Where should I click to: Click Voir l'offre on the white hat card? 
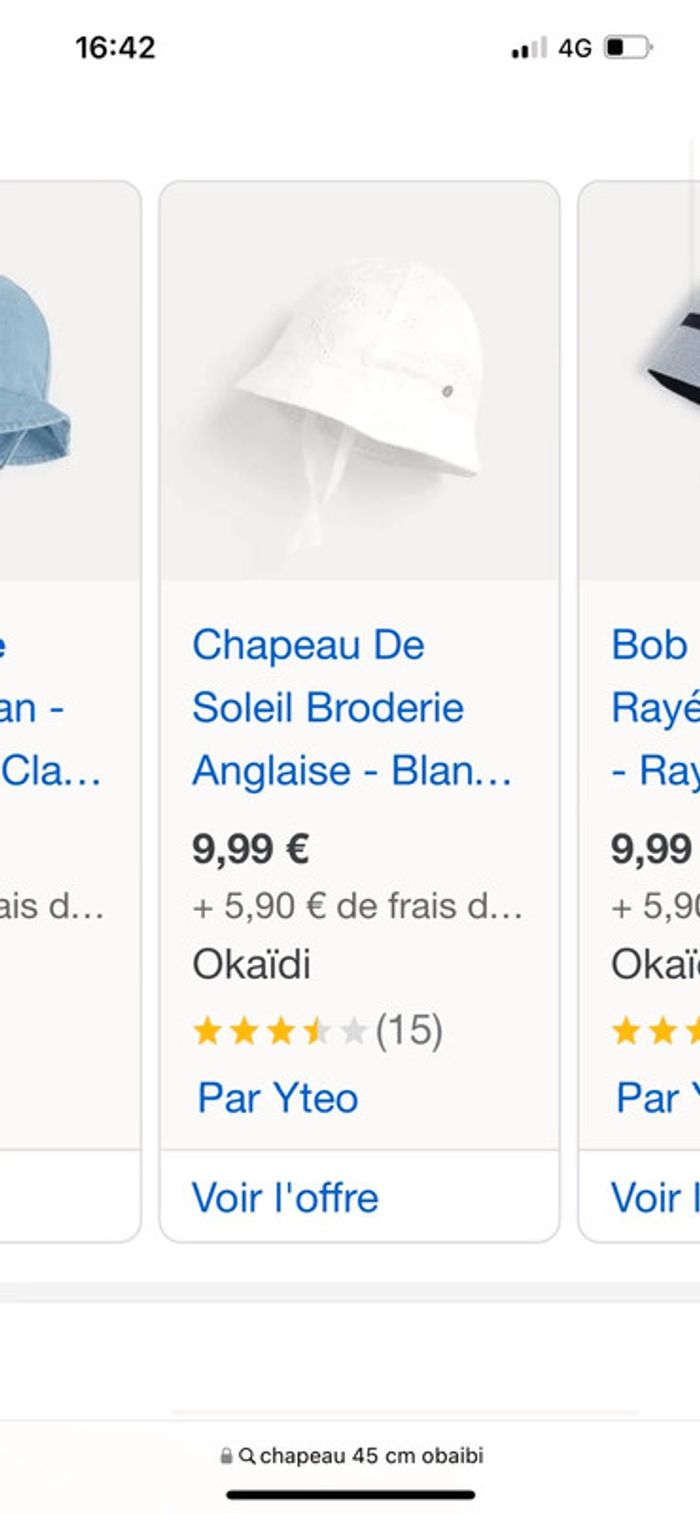(285, 1197)
